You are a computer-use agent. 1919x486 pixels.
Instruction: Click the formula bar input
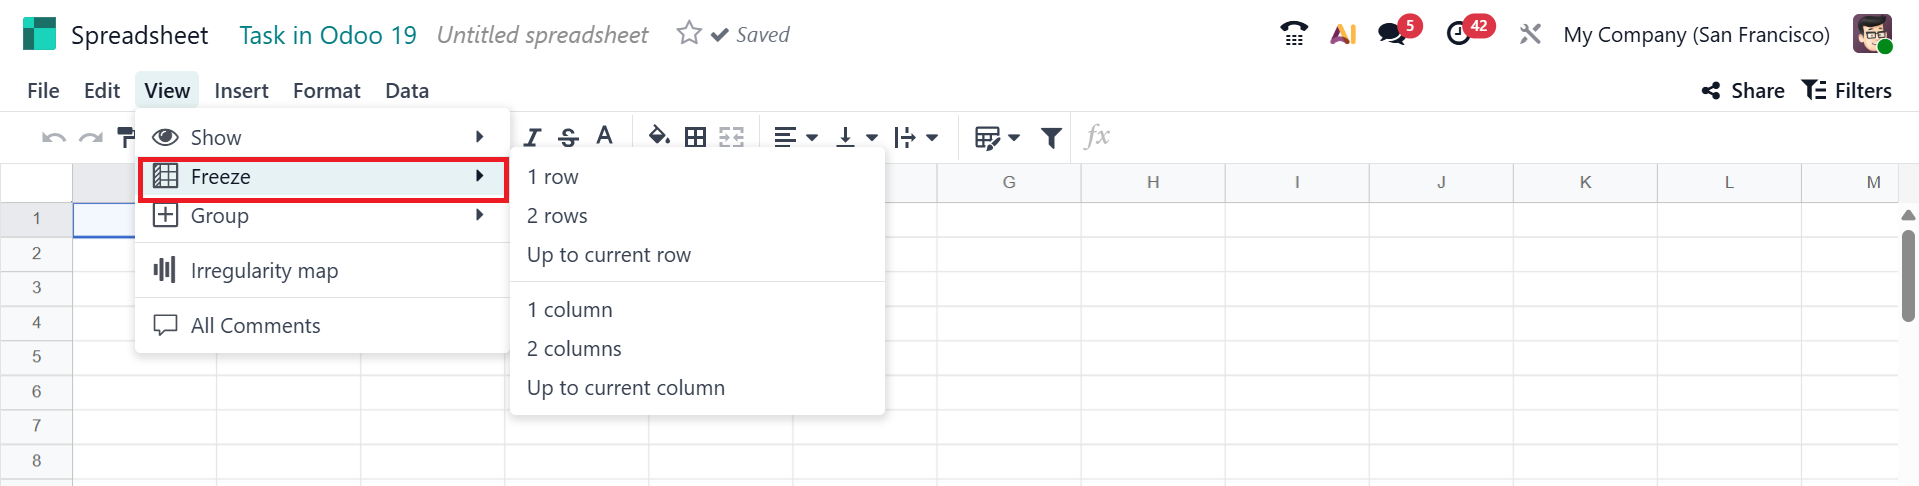coord(1500,137)
